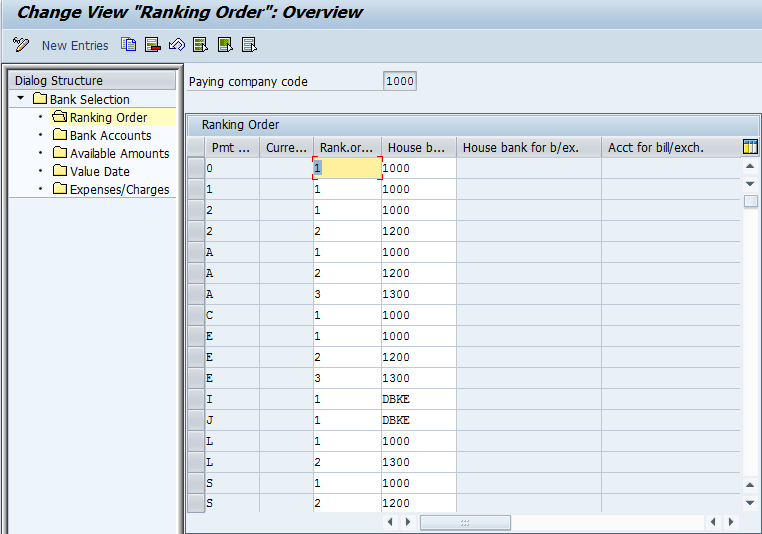Click the Delete row icon in toolbar
The width and height of the screenshot is (762, 534).
point(152,45)
